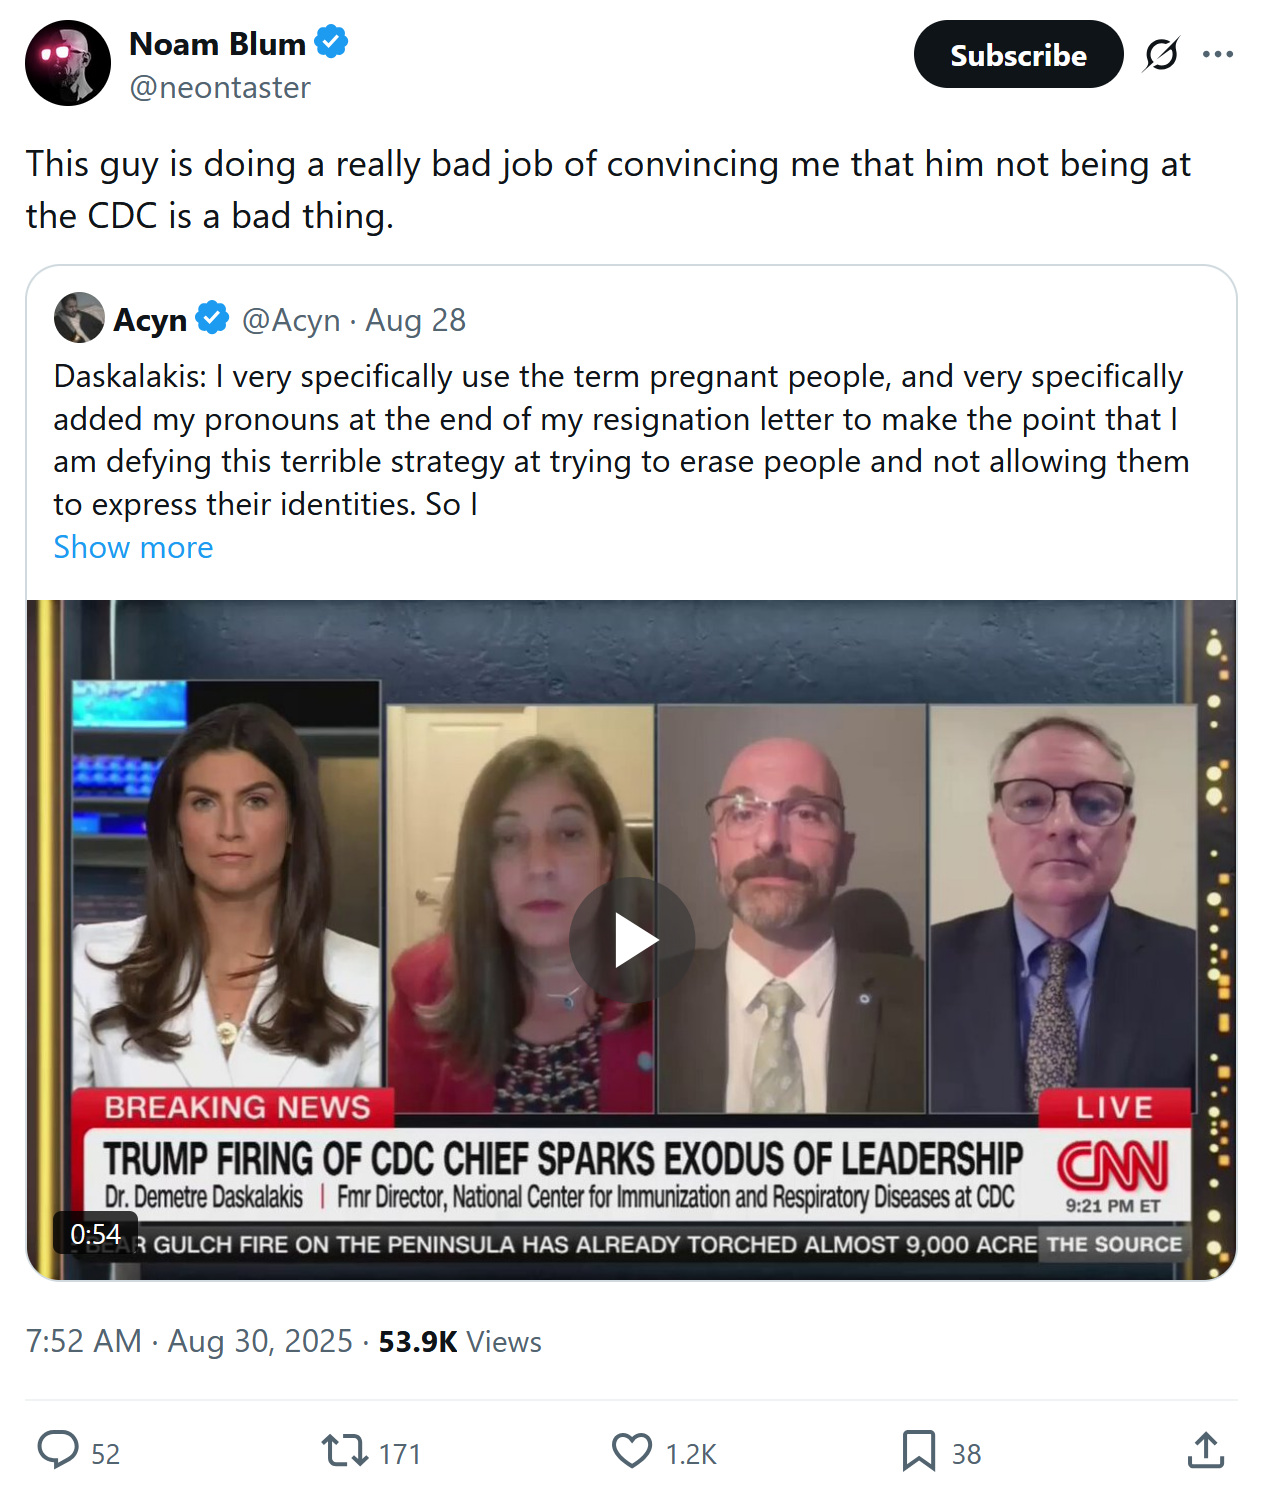Click Noam Blum's blue verified badge
The image size is (1268, 1498).
tap(331, 43)
